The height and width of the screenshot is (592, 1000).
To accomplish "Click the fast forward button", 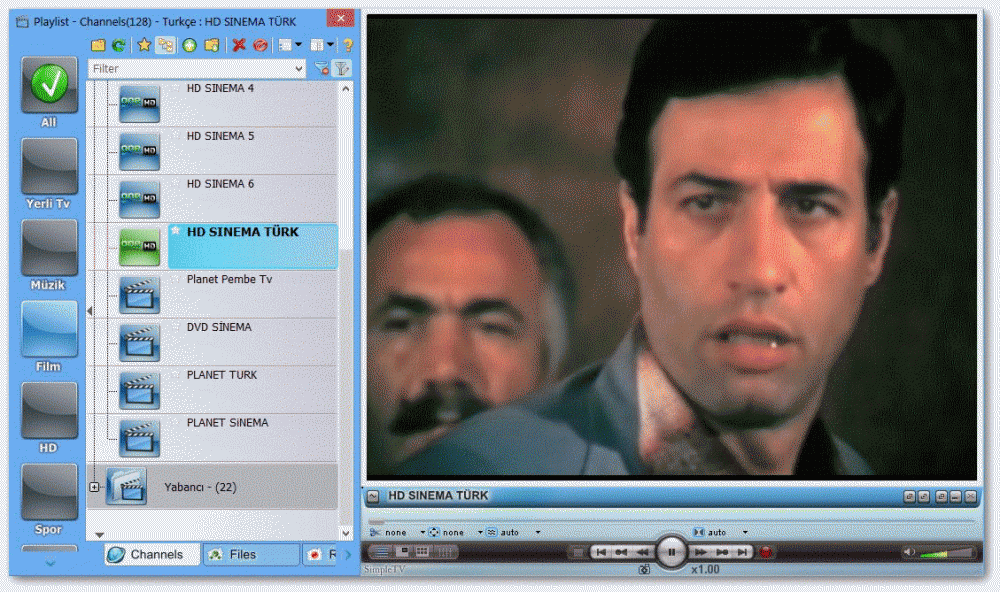I will click(x=700, y=552).
